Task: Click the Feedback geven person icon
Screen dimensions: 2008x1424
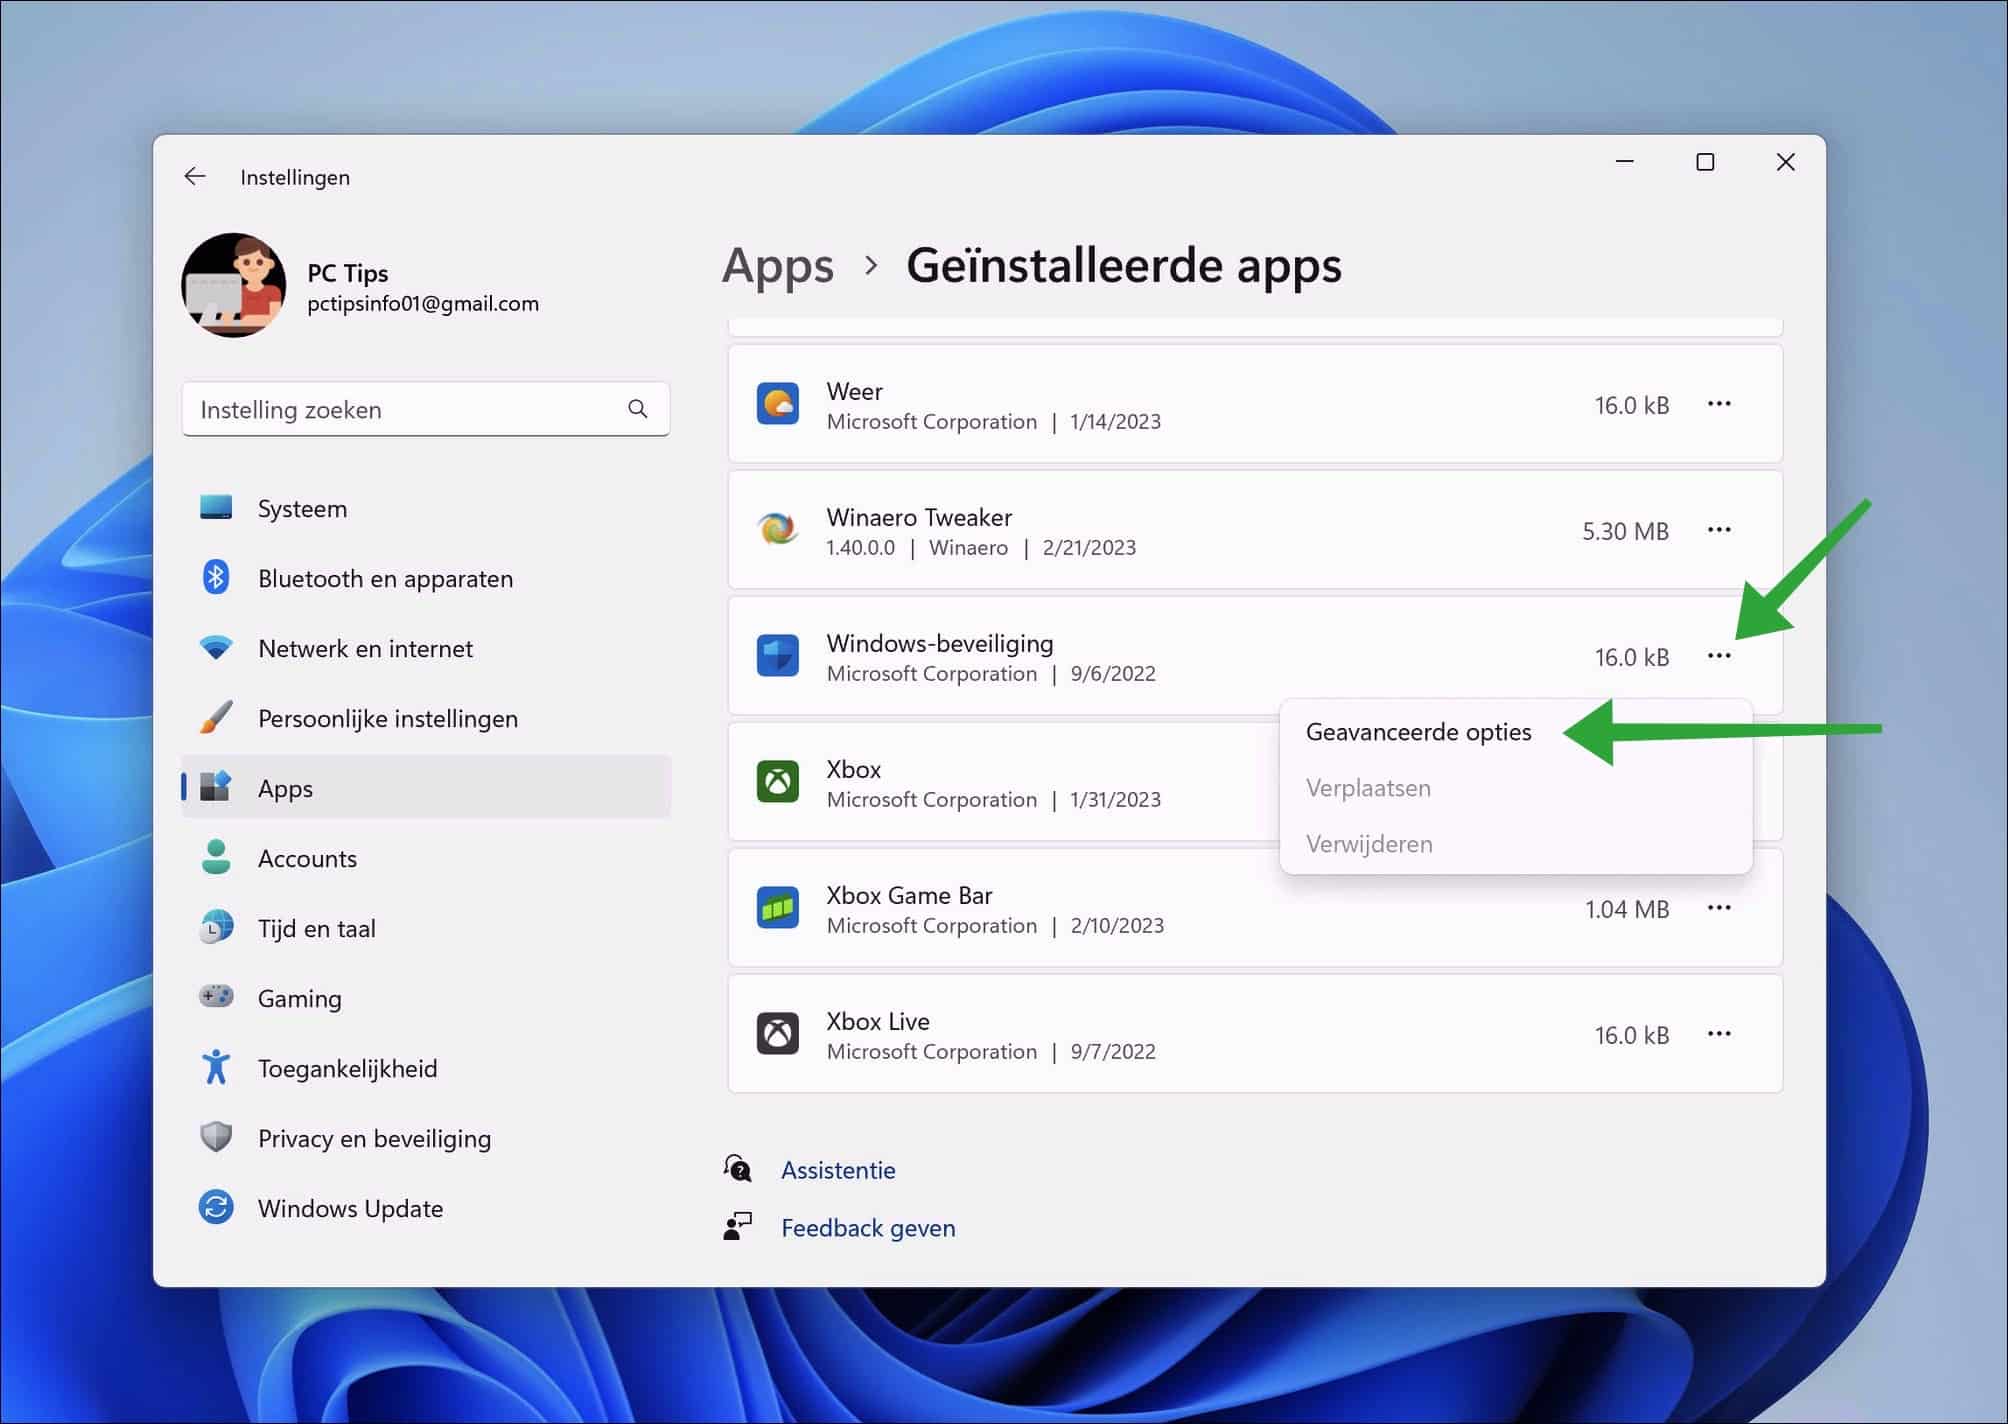Action: [737, 1227]
